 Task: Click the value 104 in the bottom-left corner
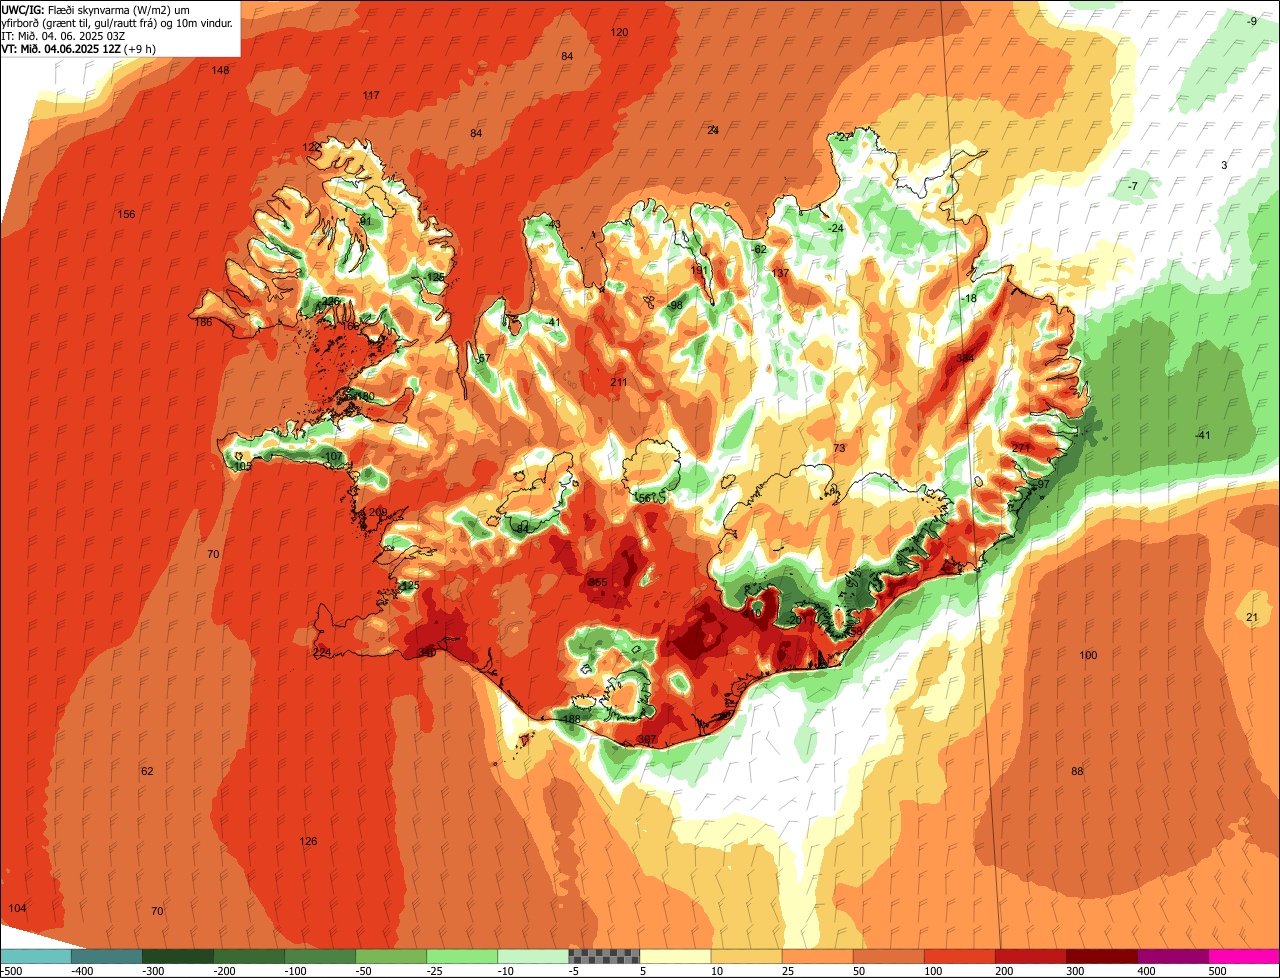coord(17,907)
